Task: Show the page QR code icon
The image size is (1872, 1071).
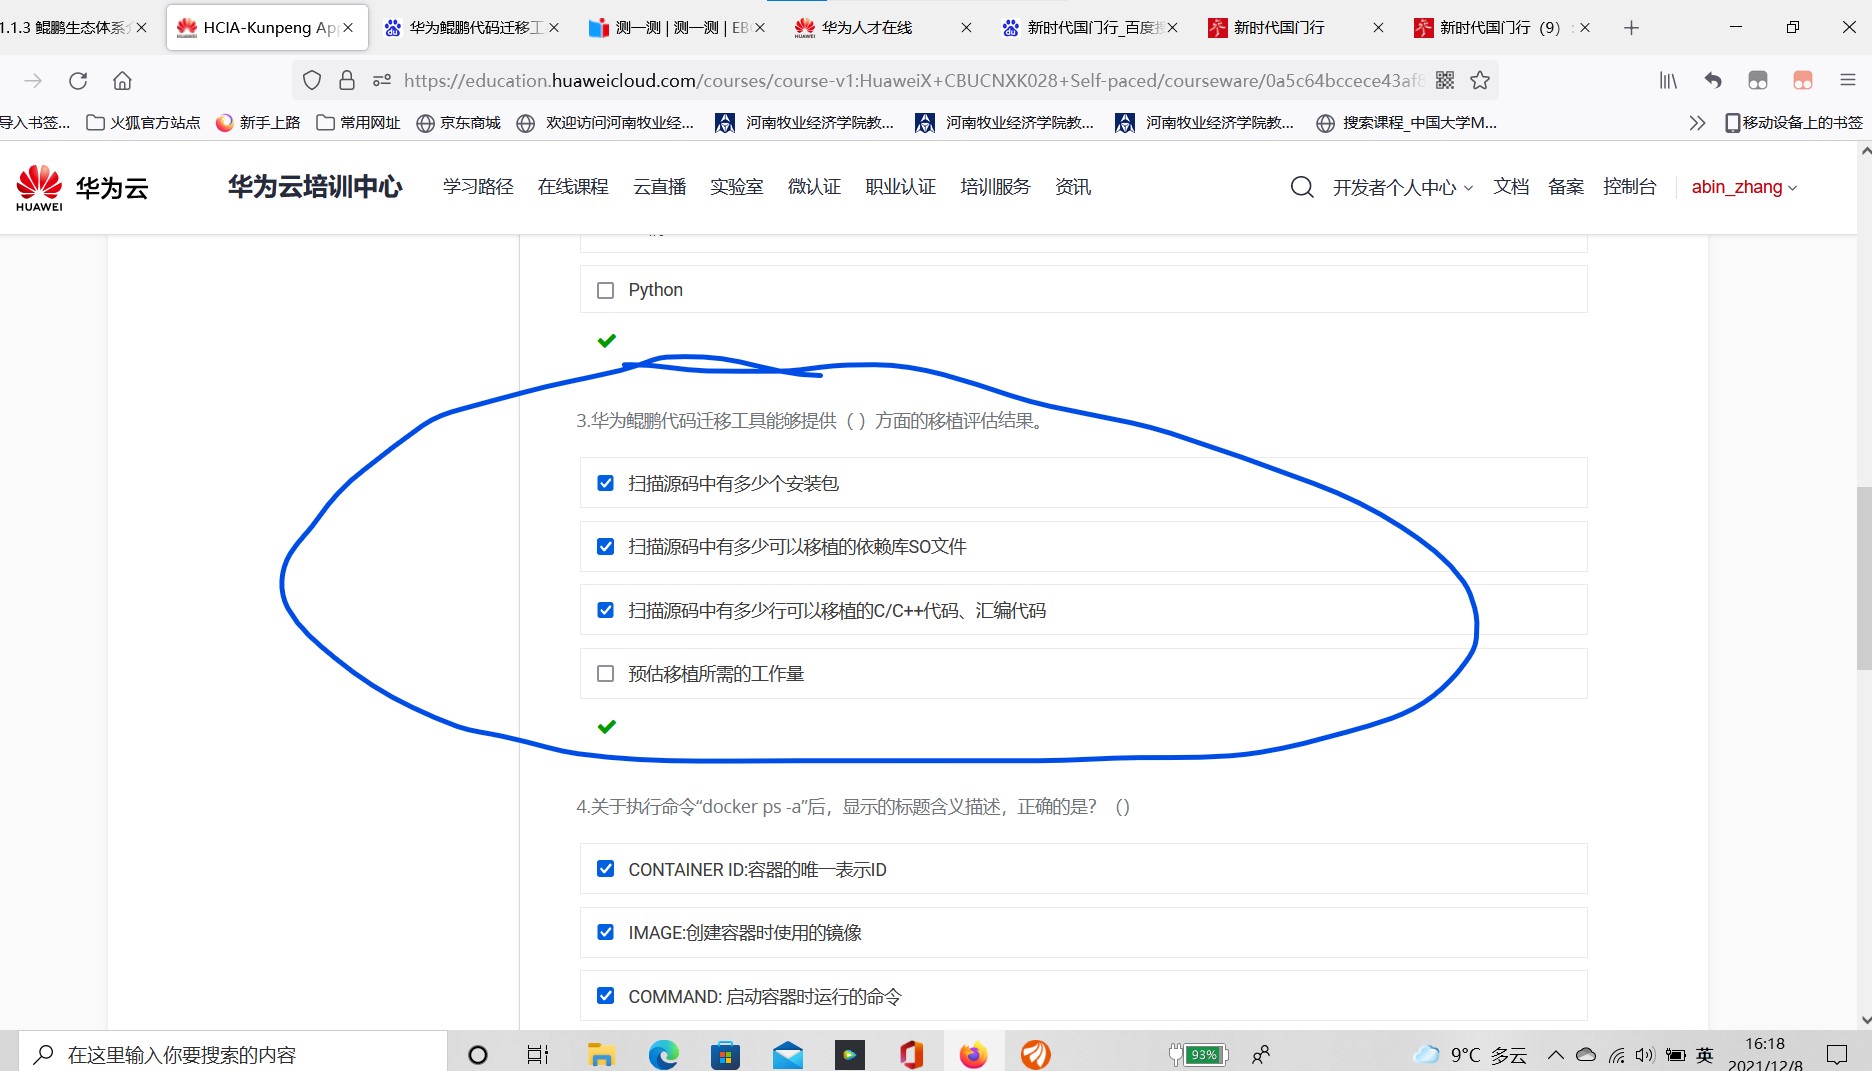Action: 1445,81
